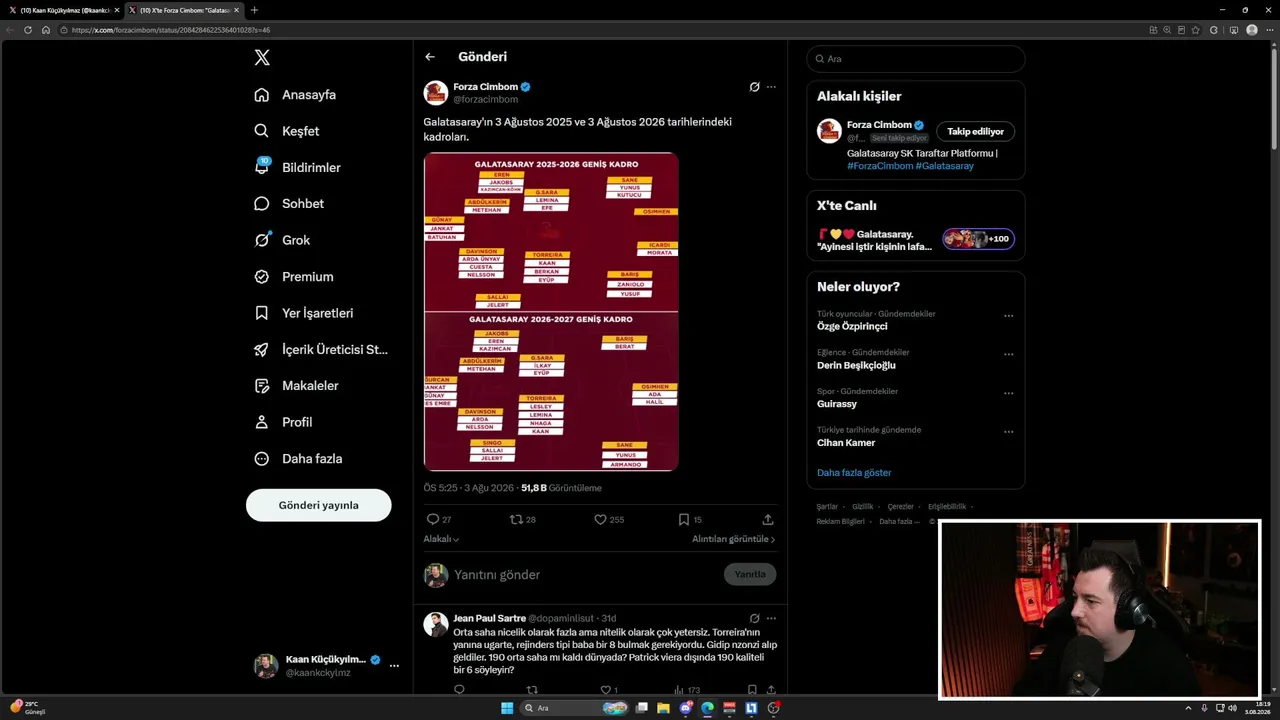Open File Explorer from the taskbar
The width and height of the screenshot is (1280, 720).
(663, 708)
